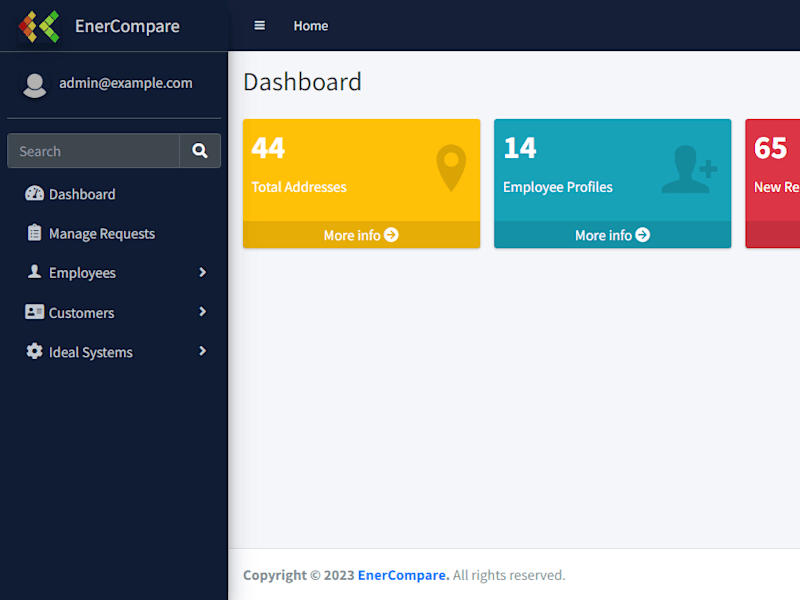Open More info on Total Addresses card
The width and height of the screenshot is (800, 600).
click(x=361, y=235)
